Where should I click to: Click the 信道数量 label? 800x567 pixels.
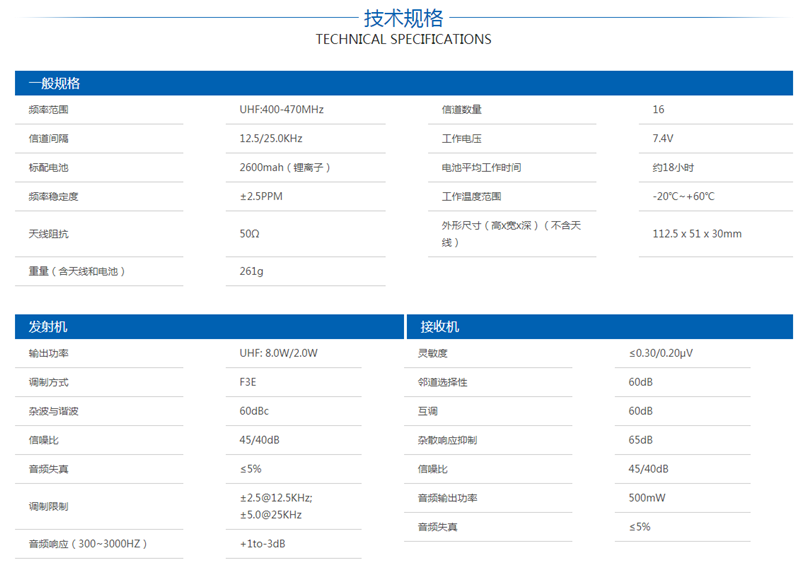pyautogui.click(x=462, y=110)
